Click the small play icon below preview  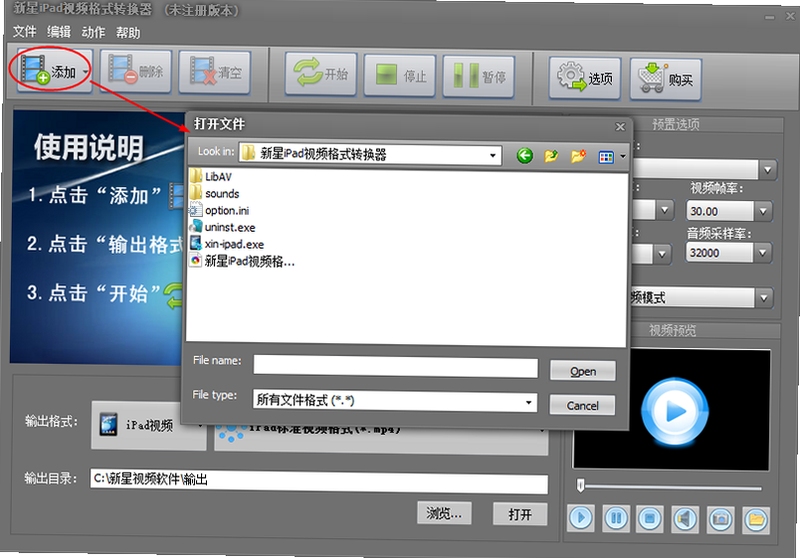(x=581, y=519)
